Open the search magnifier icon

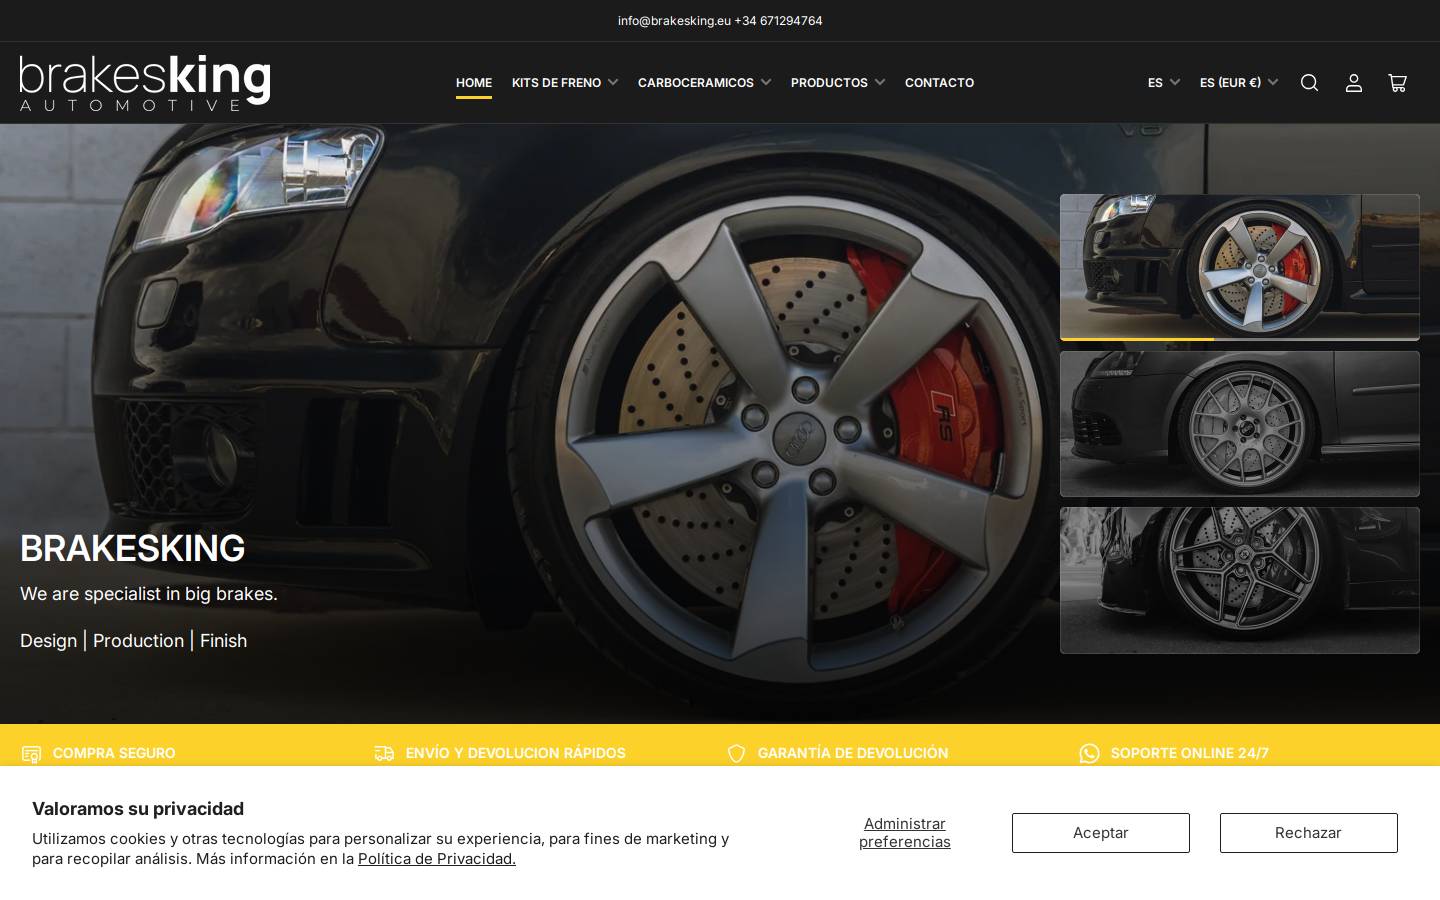point(1309,83)
